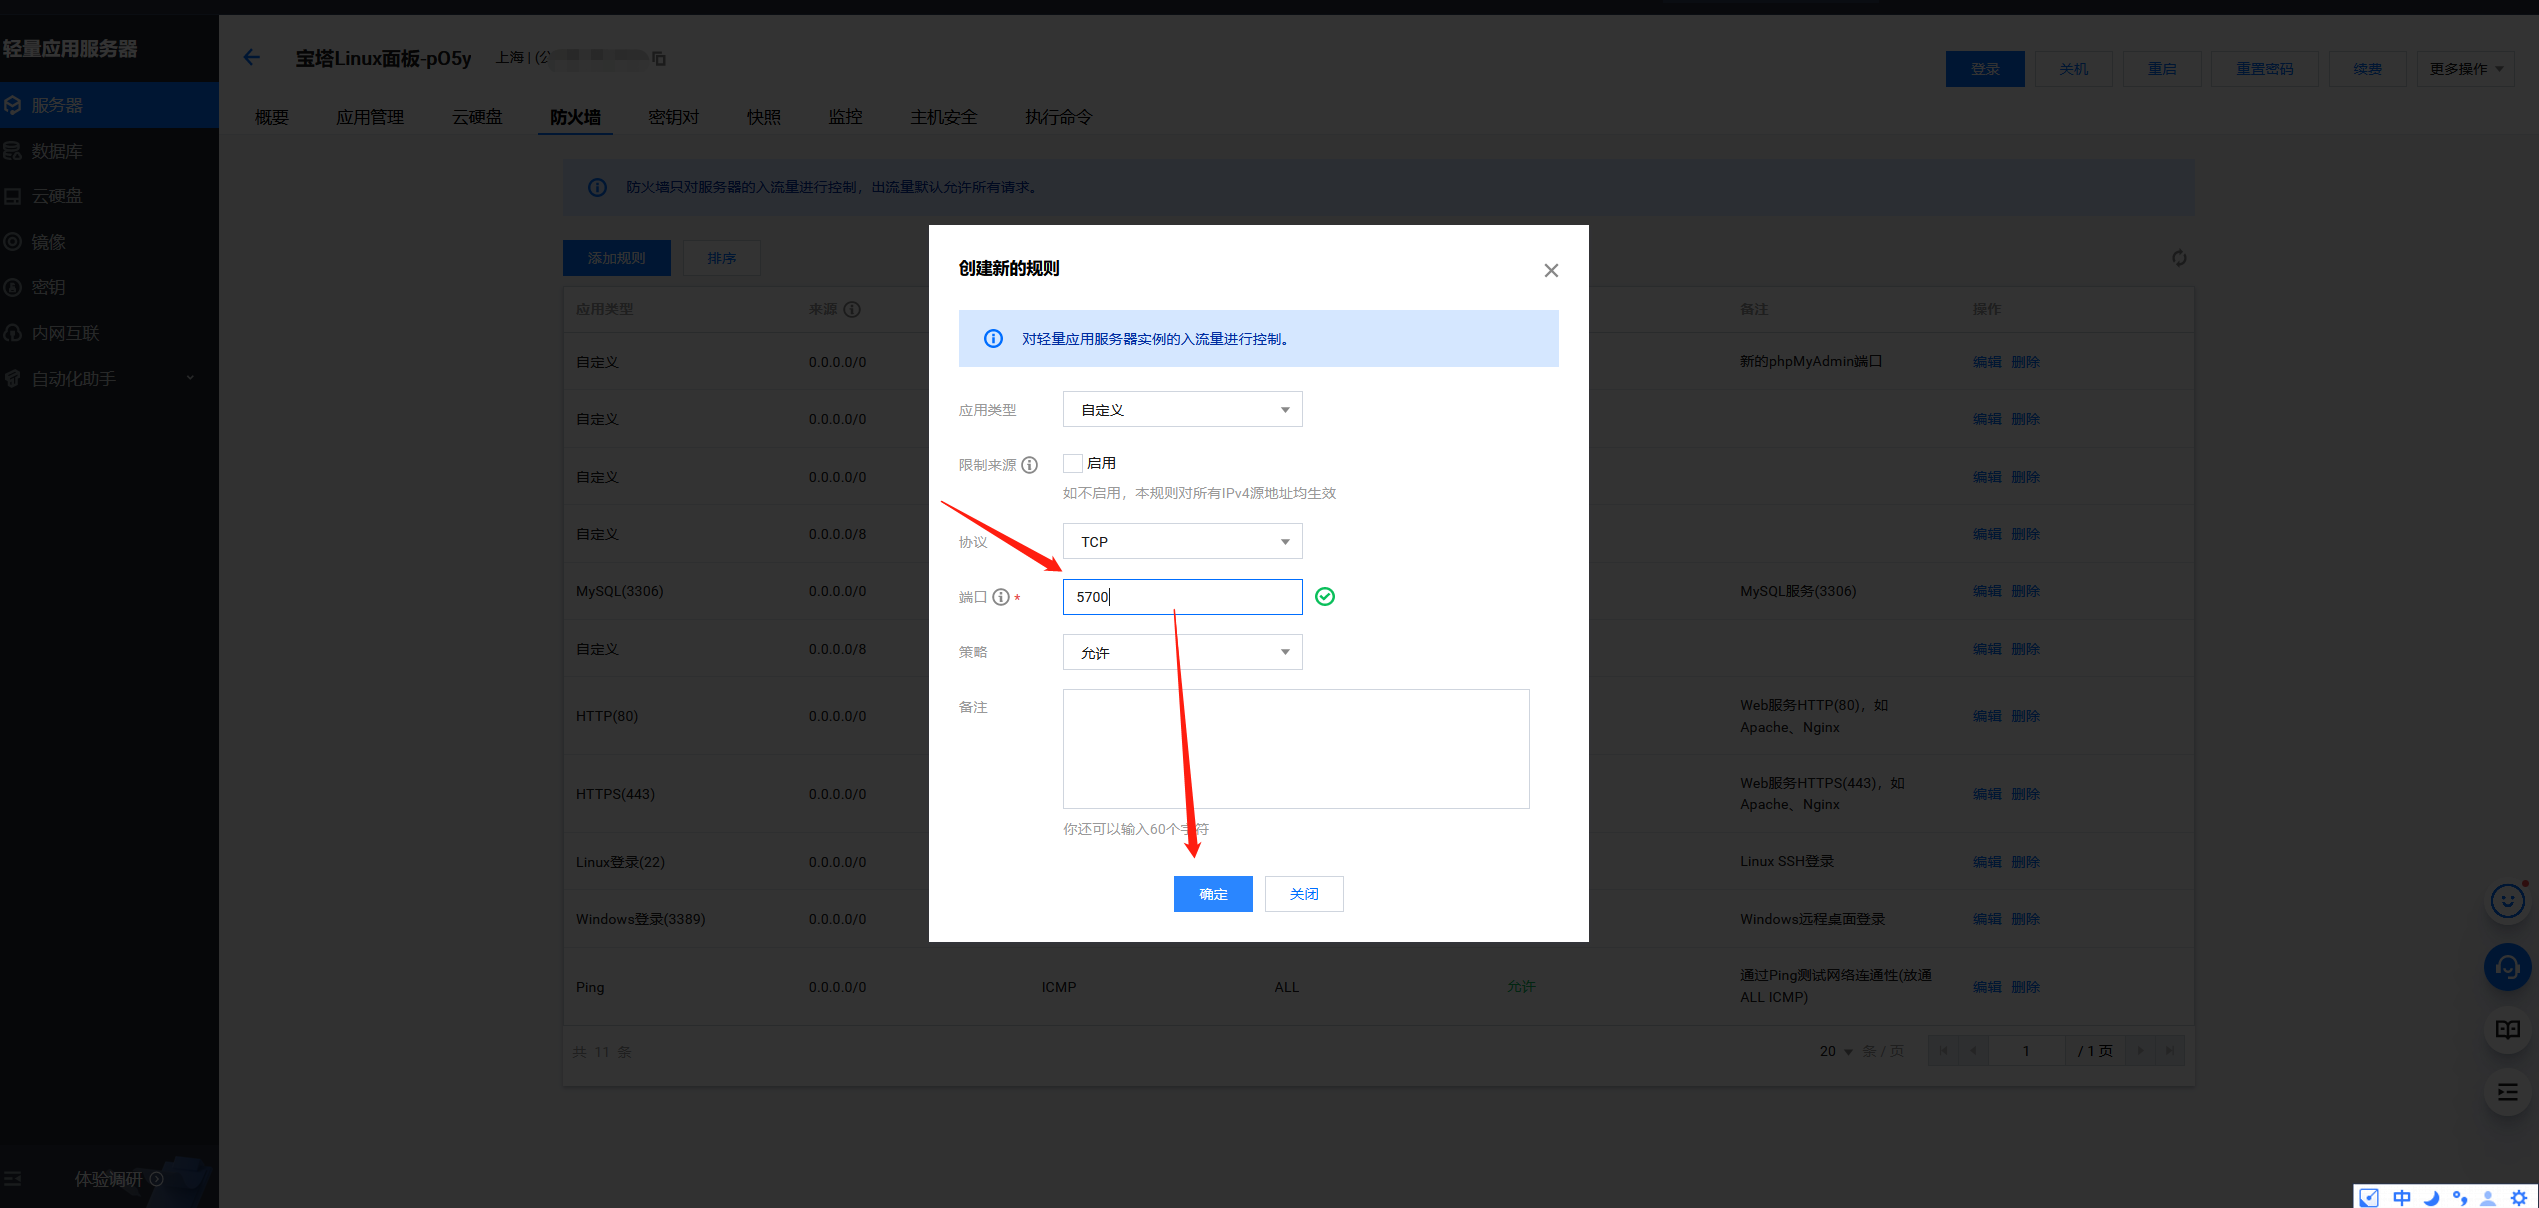
Task: Click the 关机 button
Action: (x=2073, y=69)
